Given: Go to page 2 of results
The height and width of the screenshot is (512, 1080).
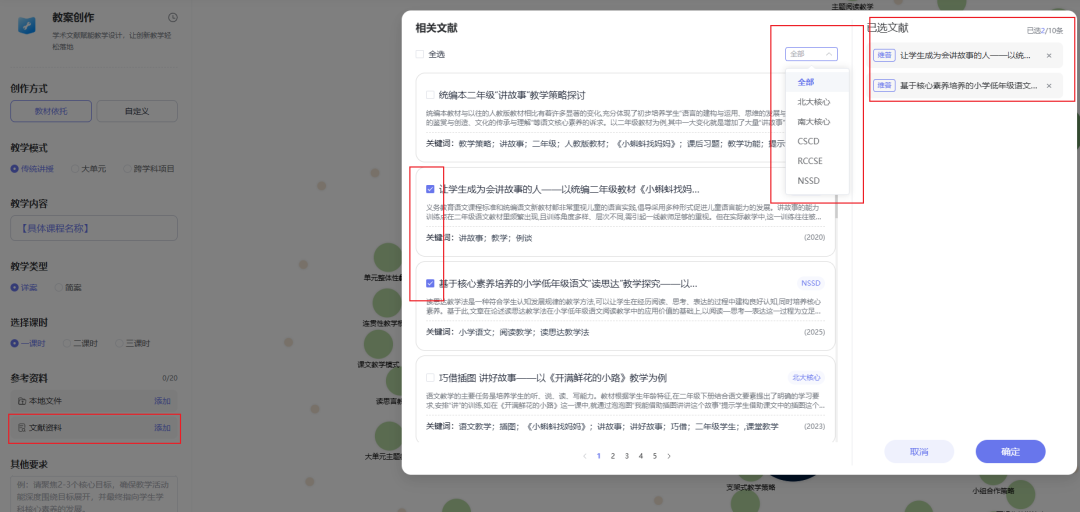Looking at the screenshot, I should click(x=613, y=455).
